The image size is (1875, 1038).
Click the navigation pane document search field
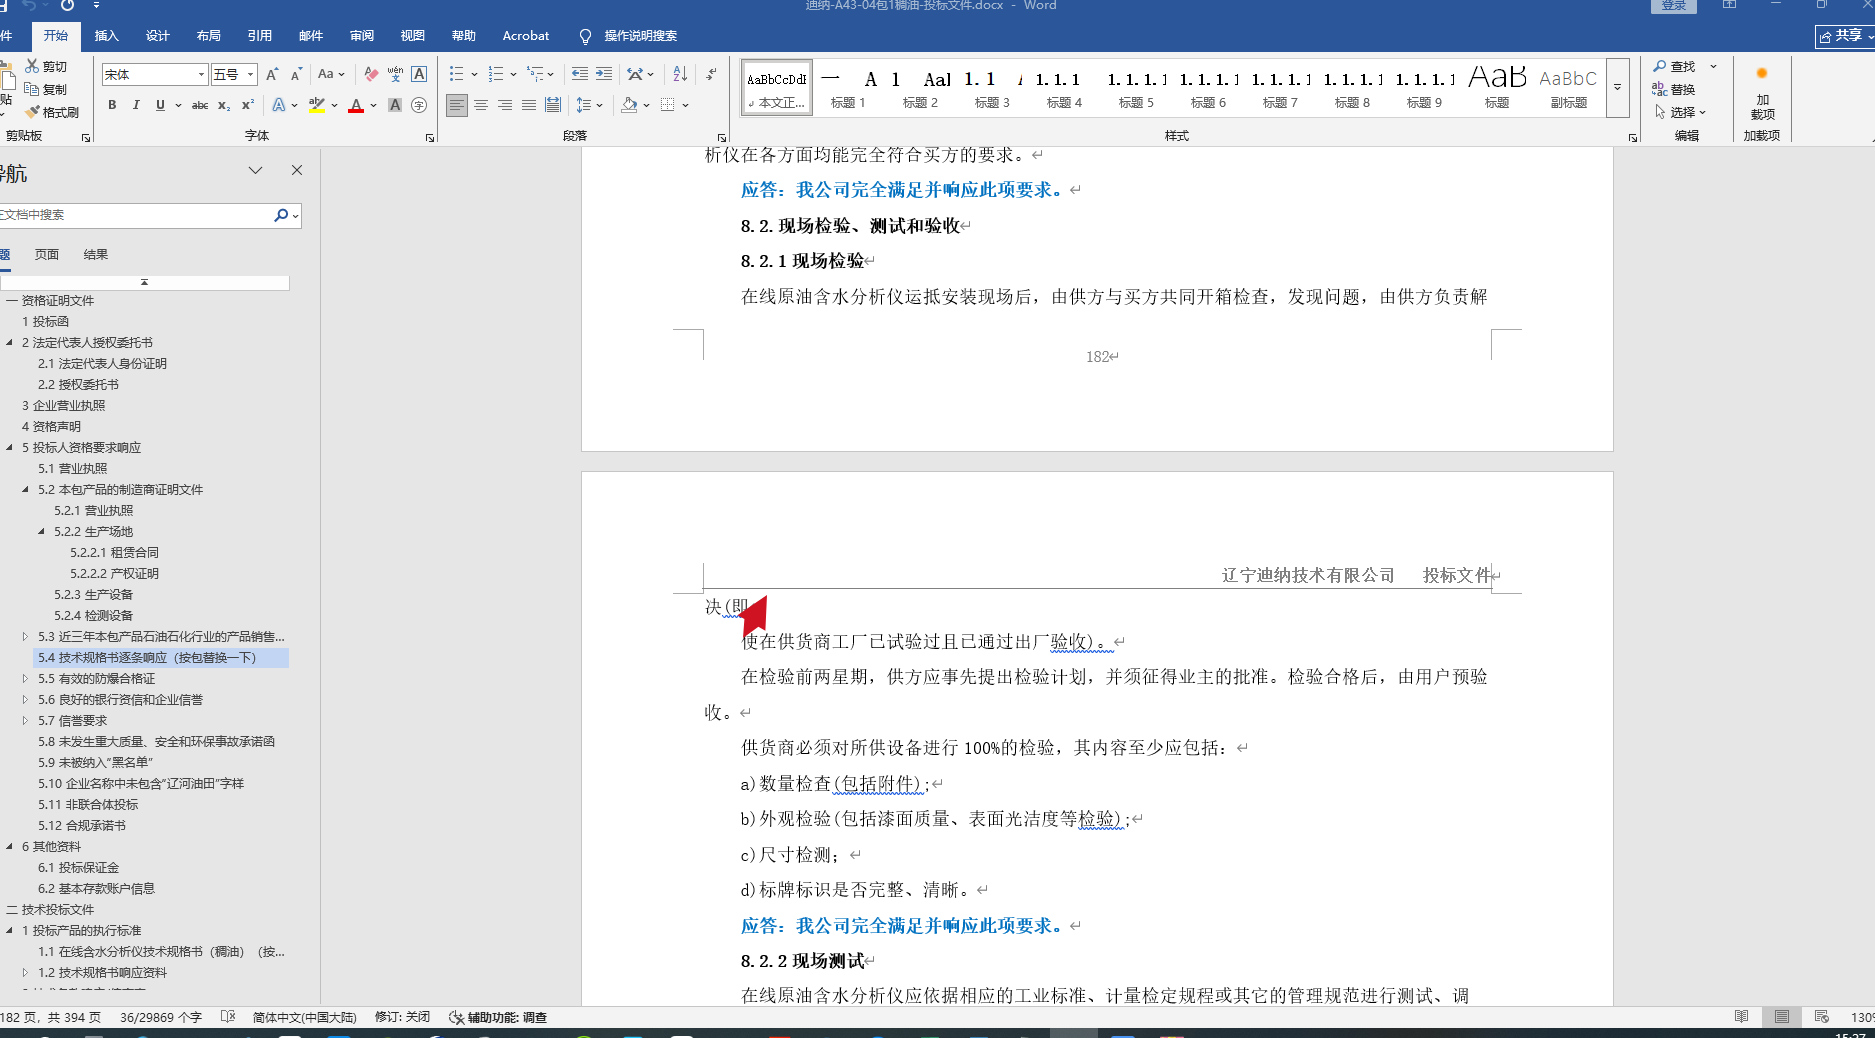tap(135, 215)
